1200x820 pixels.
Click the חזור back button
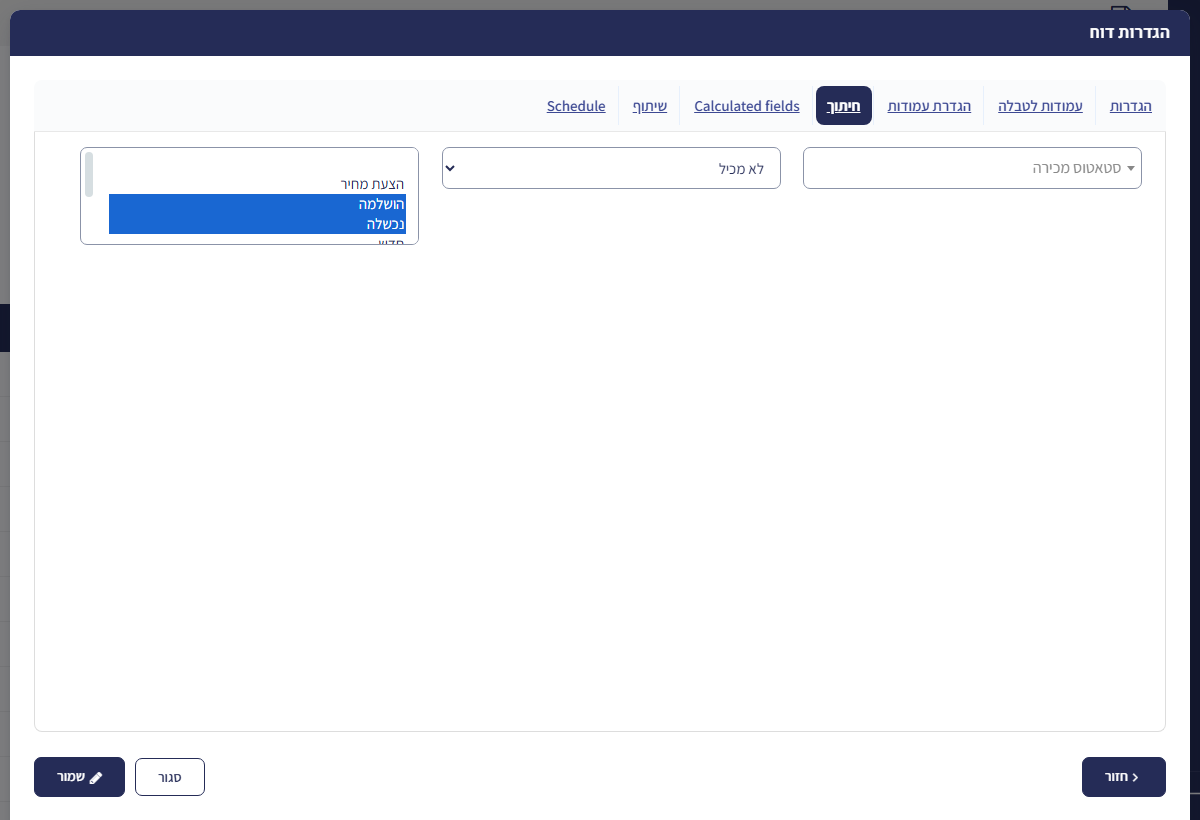point(1124,777)
